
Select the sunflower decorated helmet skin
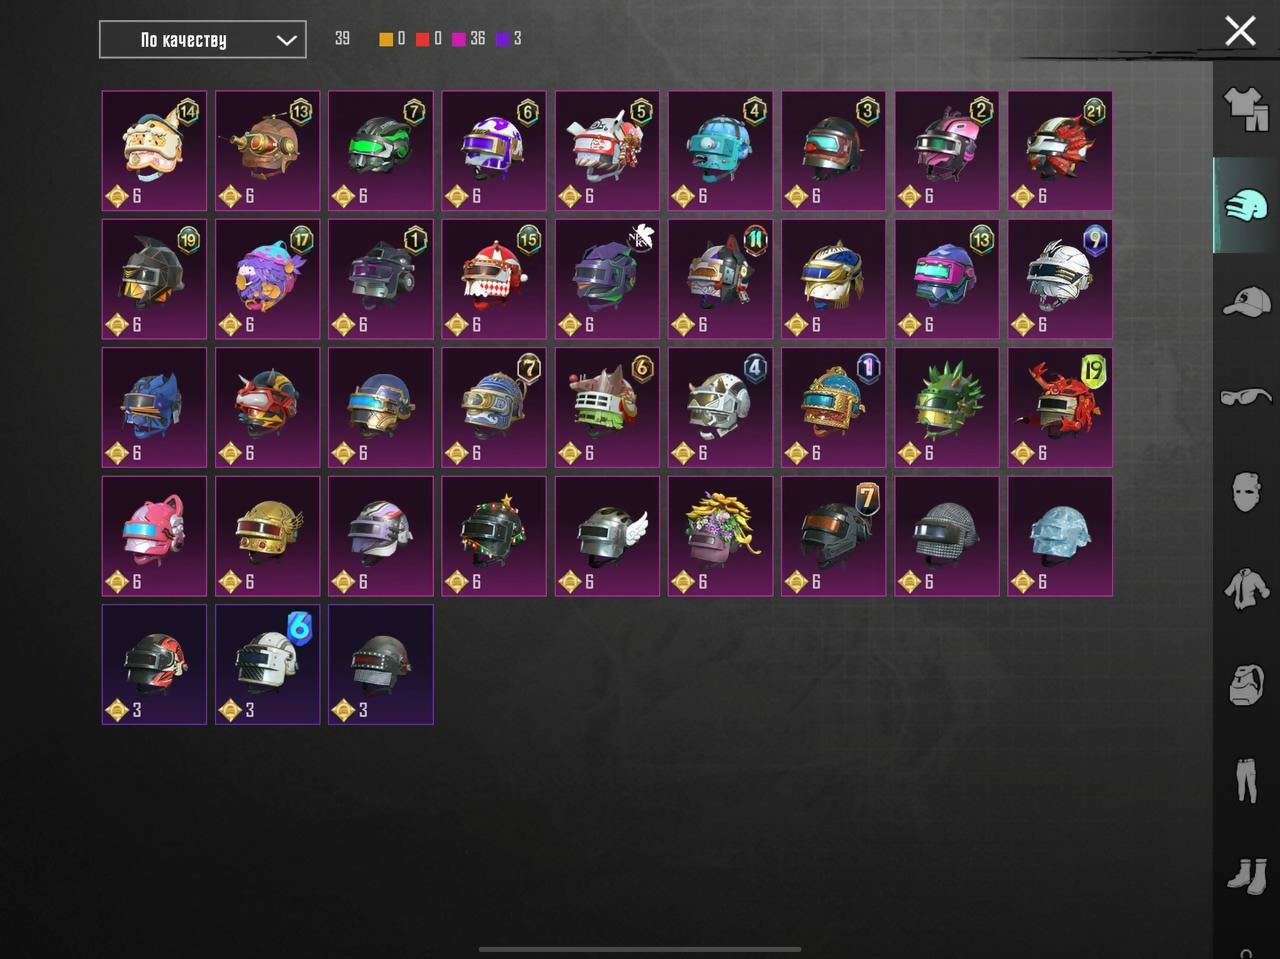coord(720,535)
